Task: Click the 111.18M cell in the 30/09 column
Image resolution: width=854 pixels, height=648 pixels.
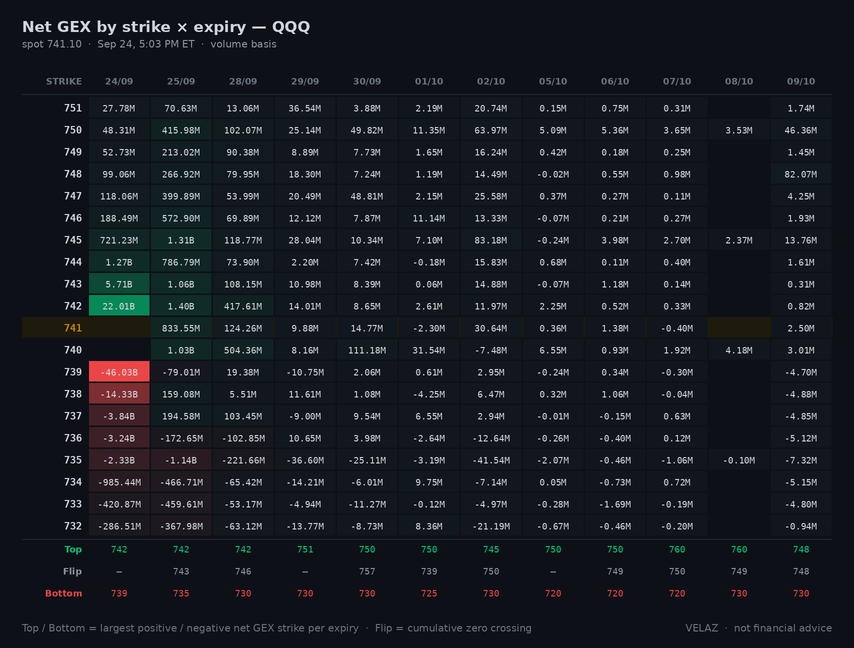Action: tap(367, 350)
